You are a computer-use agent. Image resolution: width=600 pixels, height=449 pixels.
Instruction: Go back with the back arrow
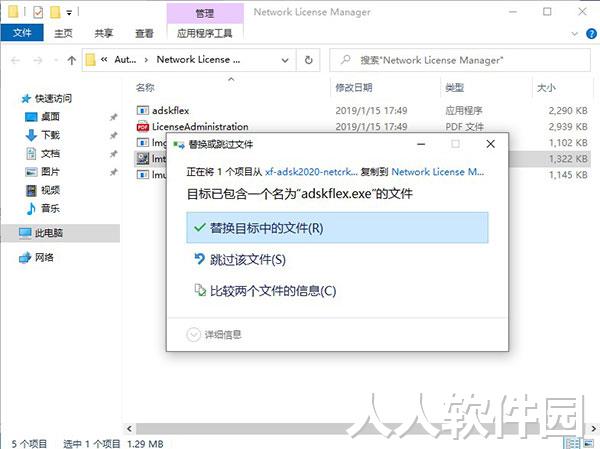tap(15, 60)
